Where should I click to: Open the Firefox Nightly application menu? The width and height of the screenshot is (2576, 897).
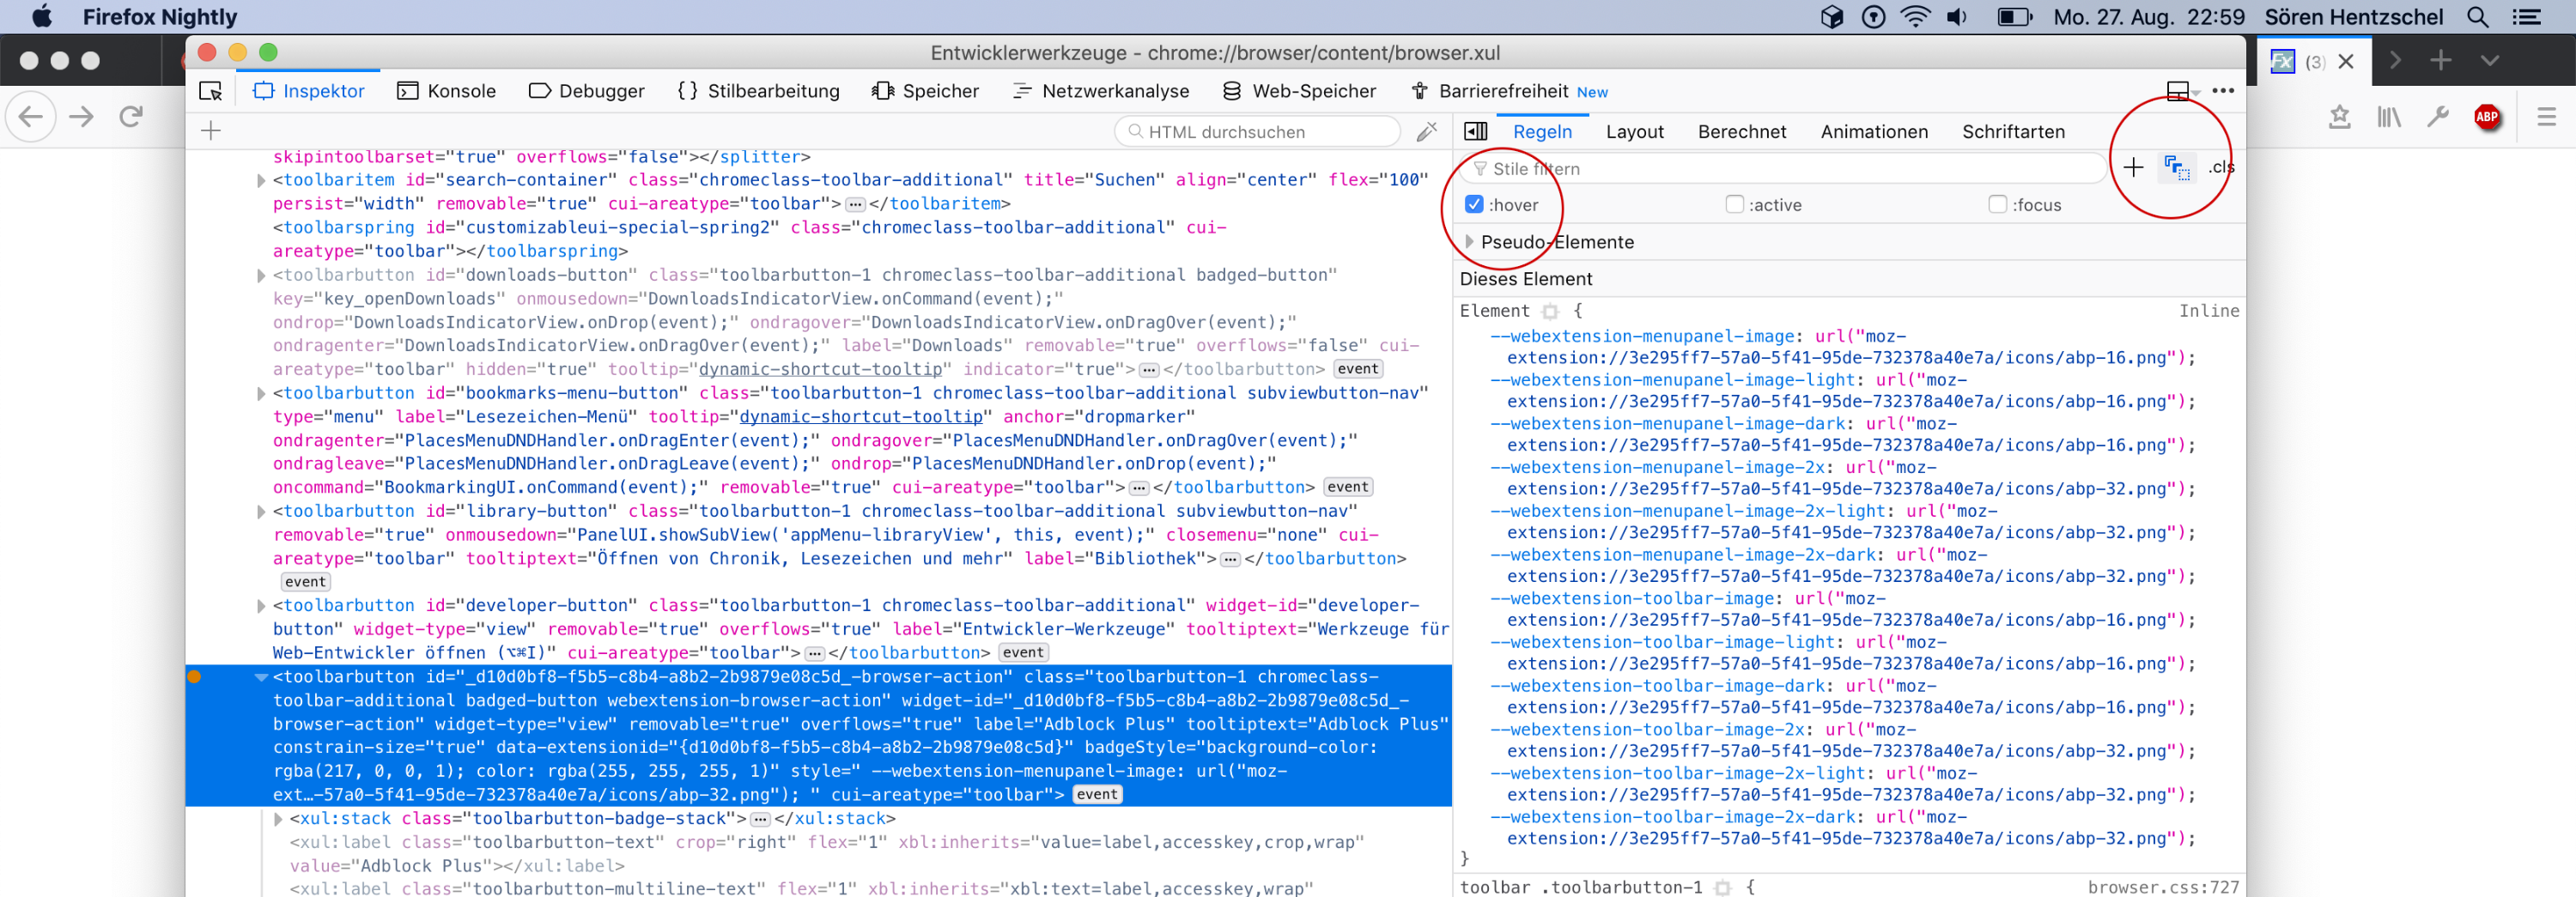[160, 17]
